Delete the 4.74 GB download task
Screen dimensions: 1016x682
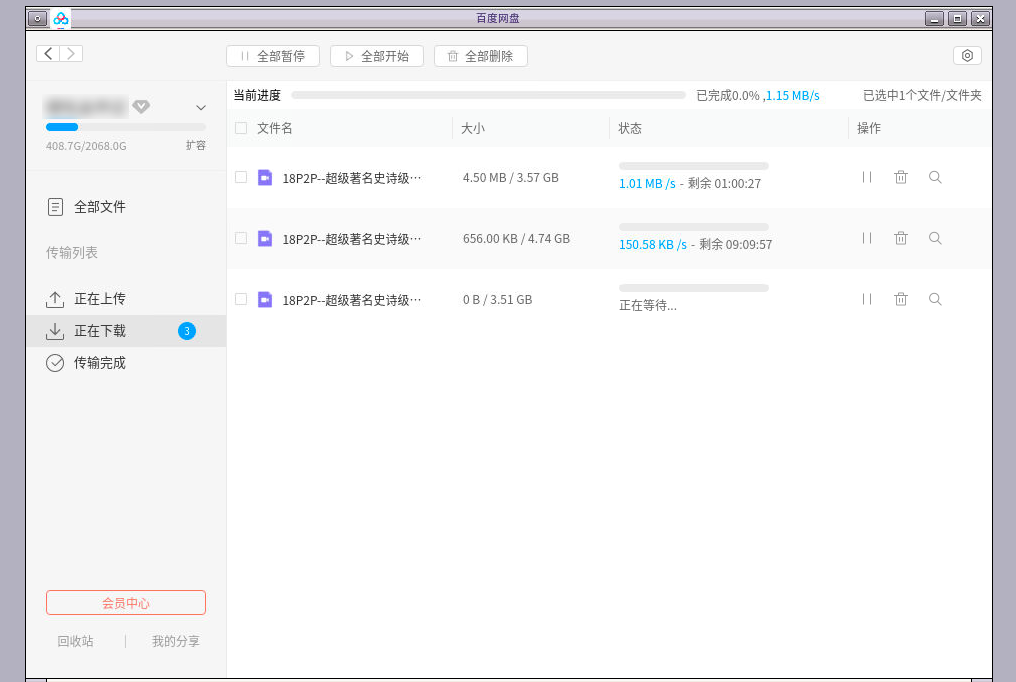tap(901, 238)
